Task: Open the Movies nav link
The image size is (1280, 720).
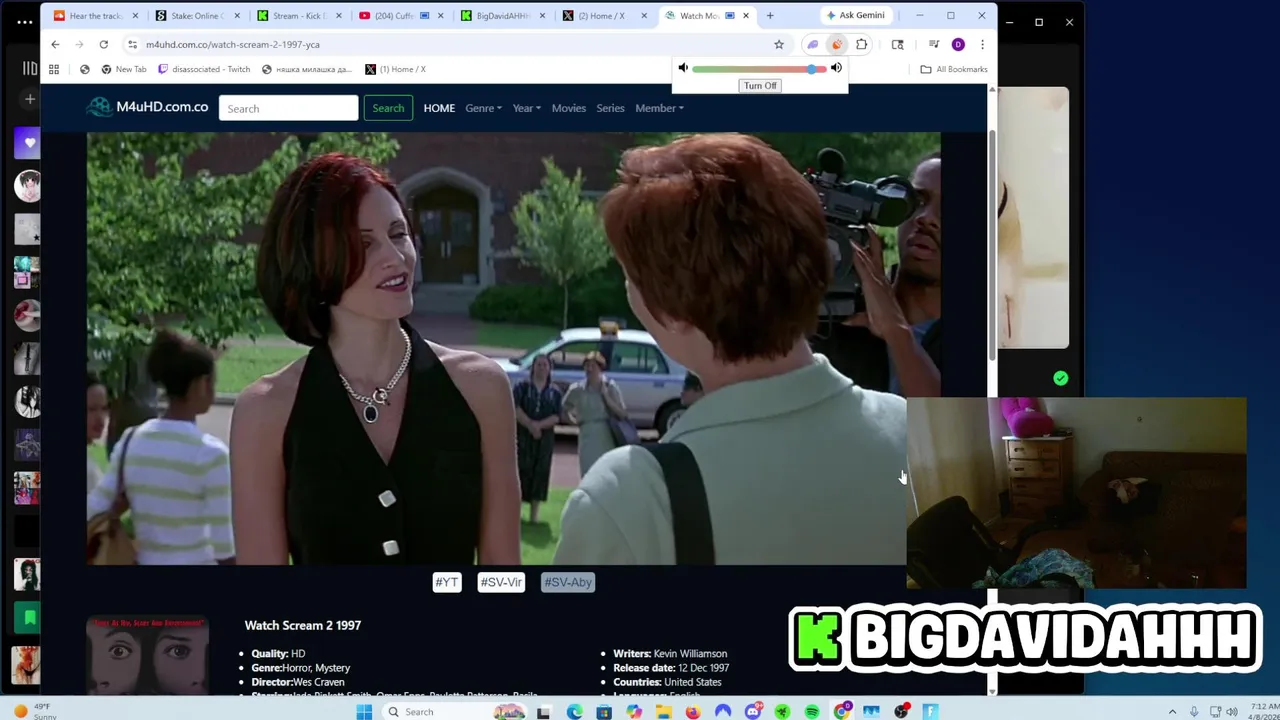Action: coord(569,108)
